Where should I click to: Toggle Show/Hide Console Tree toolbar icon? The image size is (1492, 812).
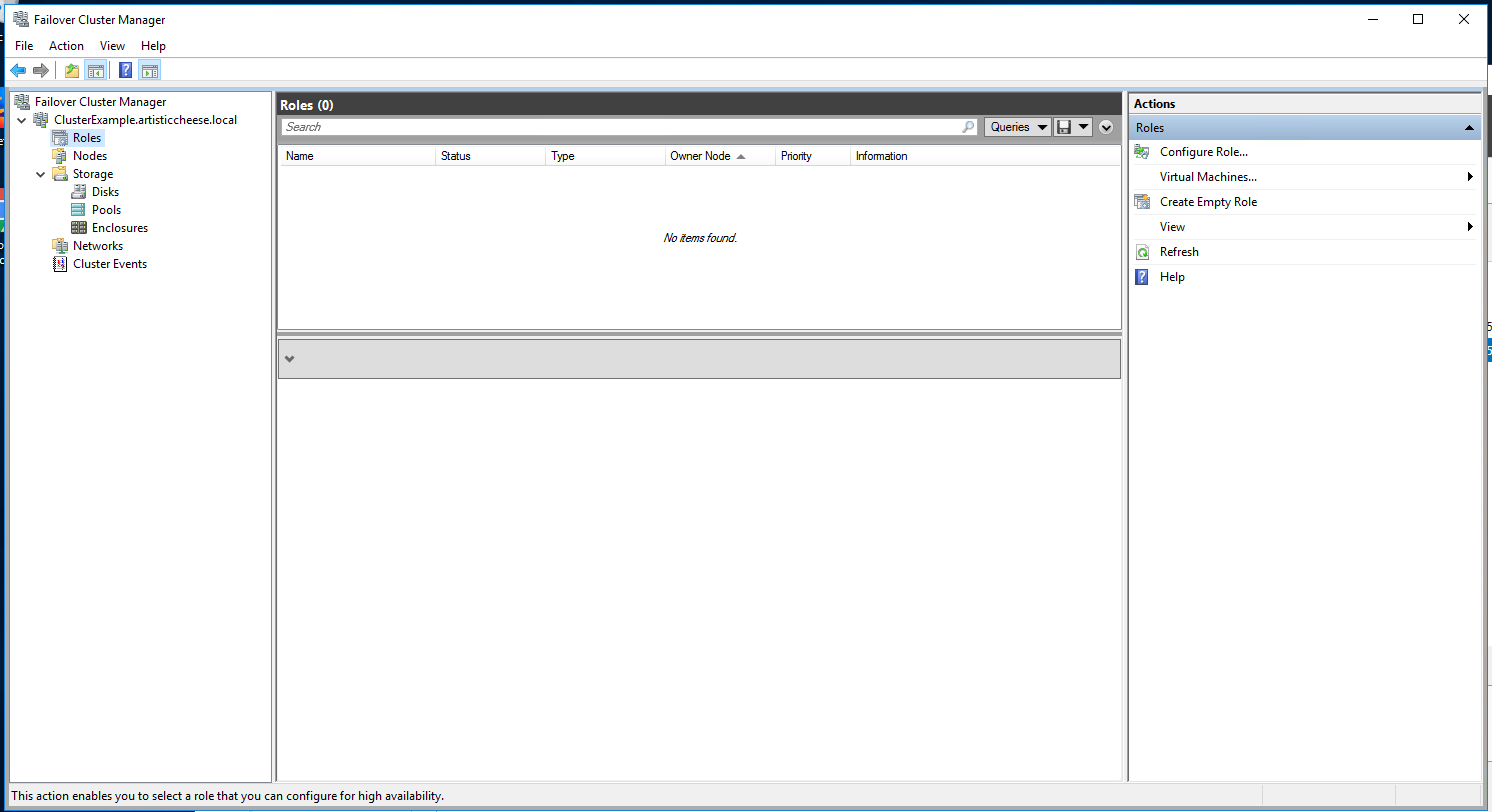[x=96, y=70]
